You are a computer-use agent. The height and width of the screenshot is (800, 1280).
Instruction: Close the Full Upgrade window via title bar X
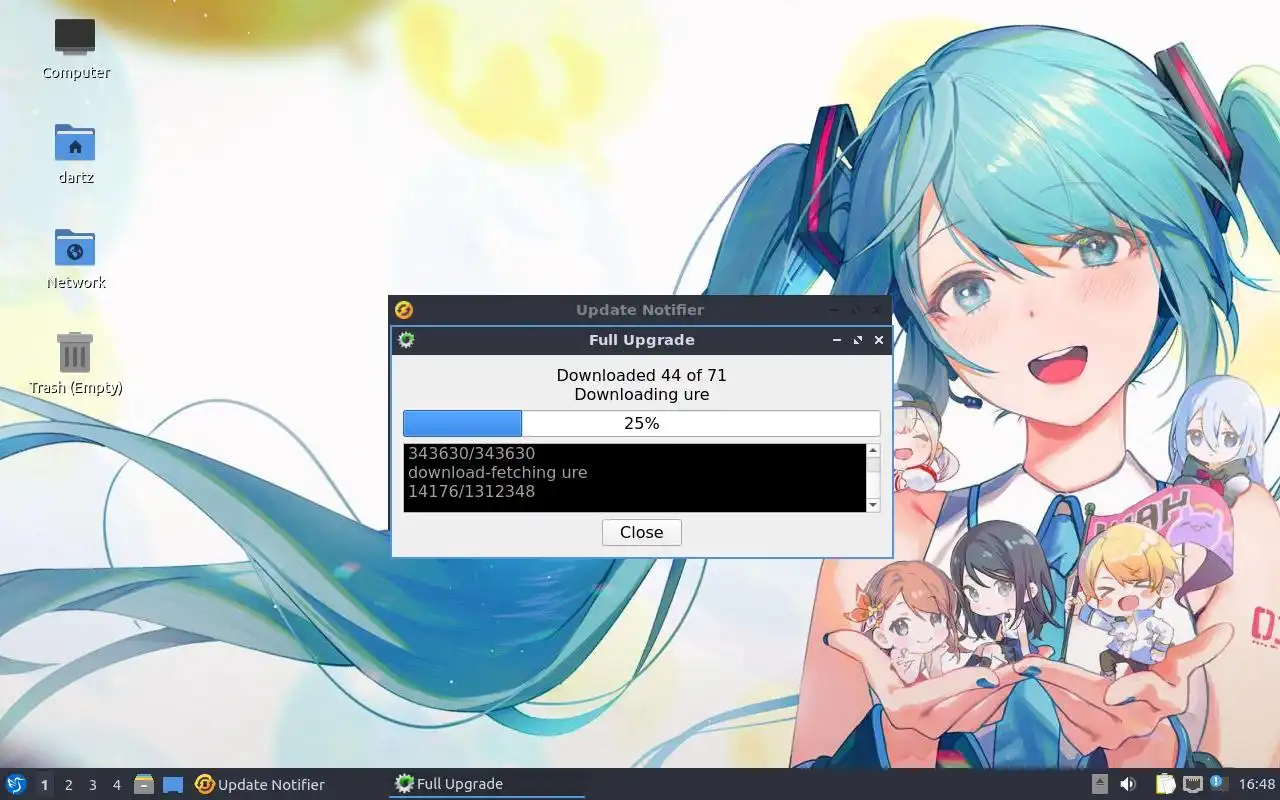coord(879,340)
